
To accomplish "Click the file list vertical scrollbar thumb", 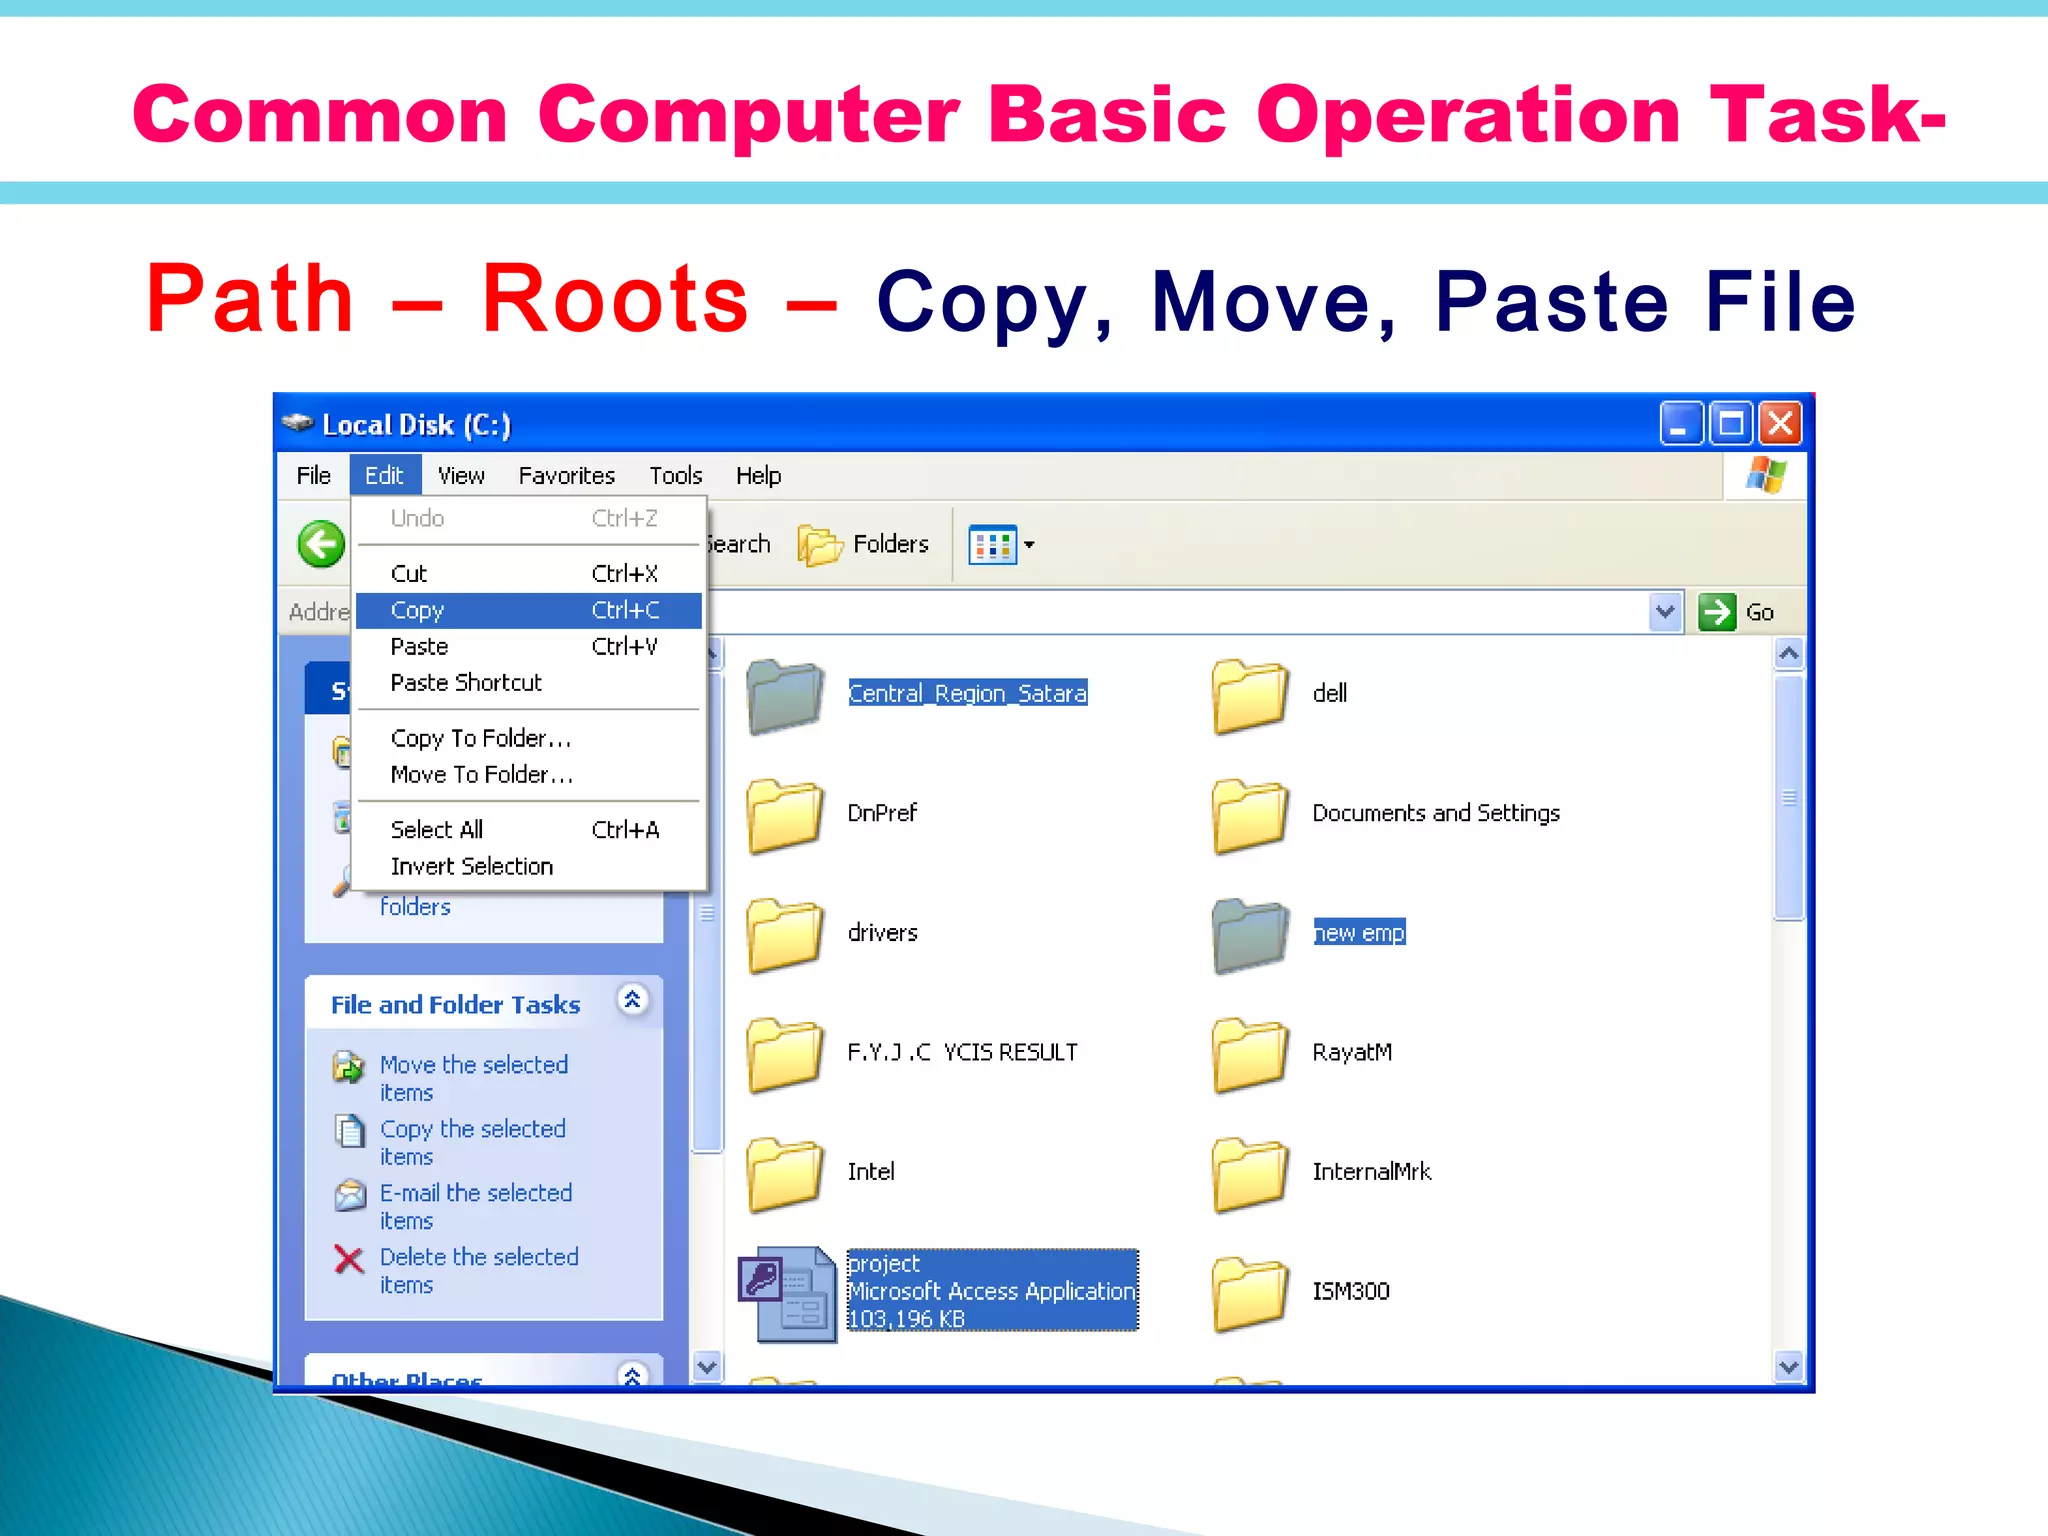I will pos(1789,797).
